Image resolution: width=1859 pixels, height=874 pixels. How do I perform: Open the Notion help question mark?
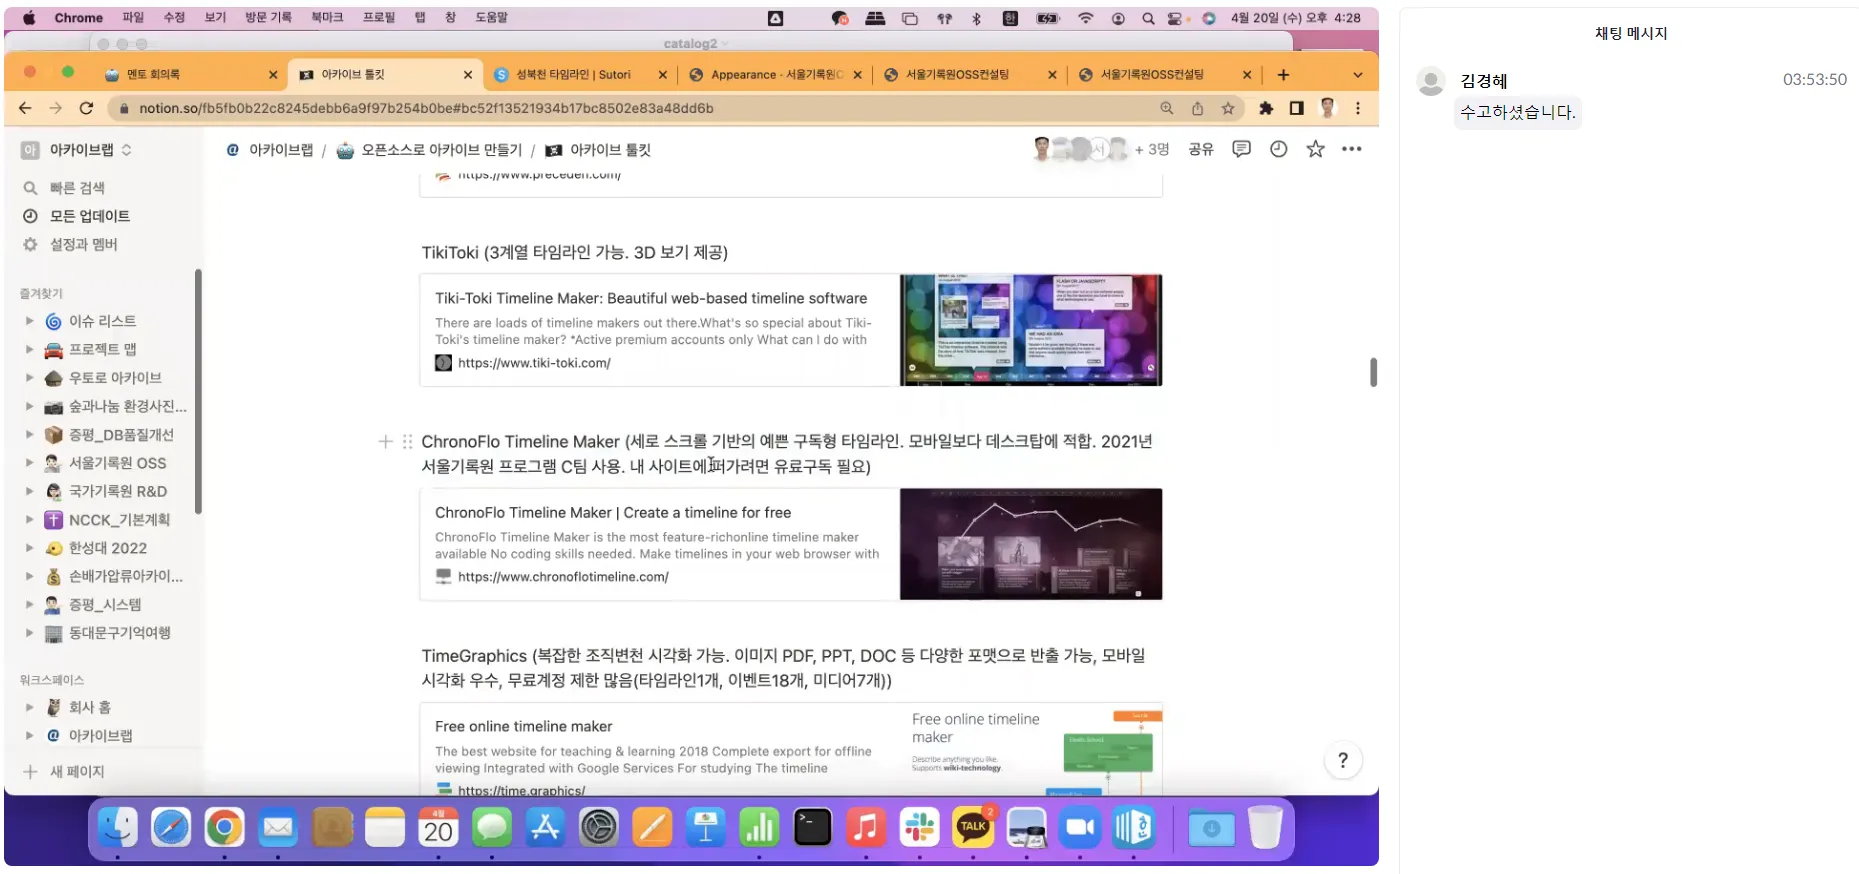[x=1343, y=760]
